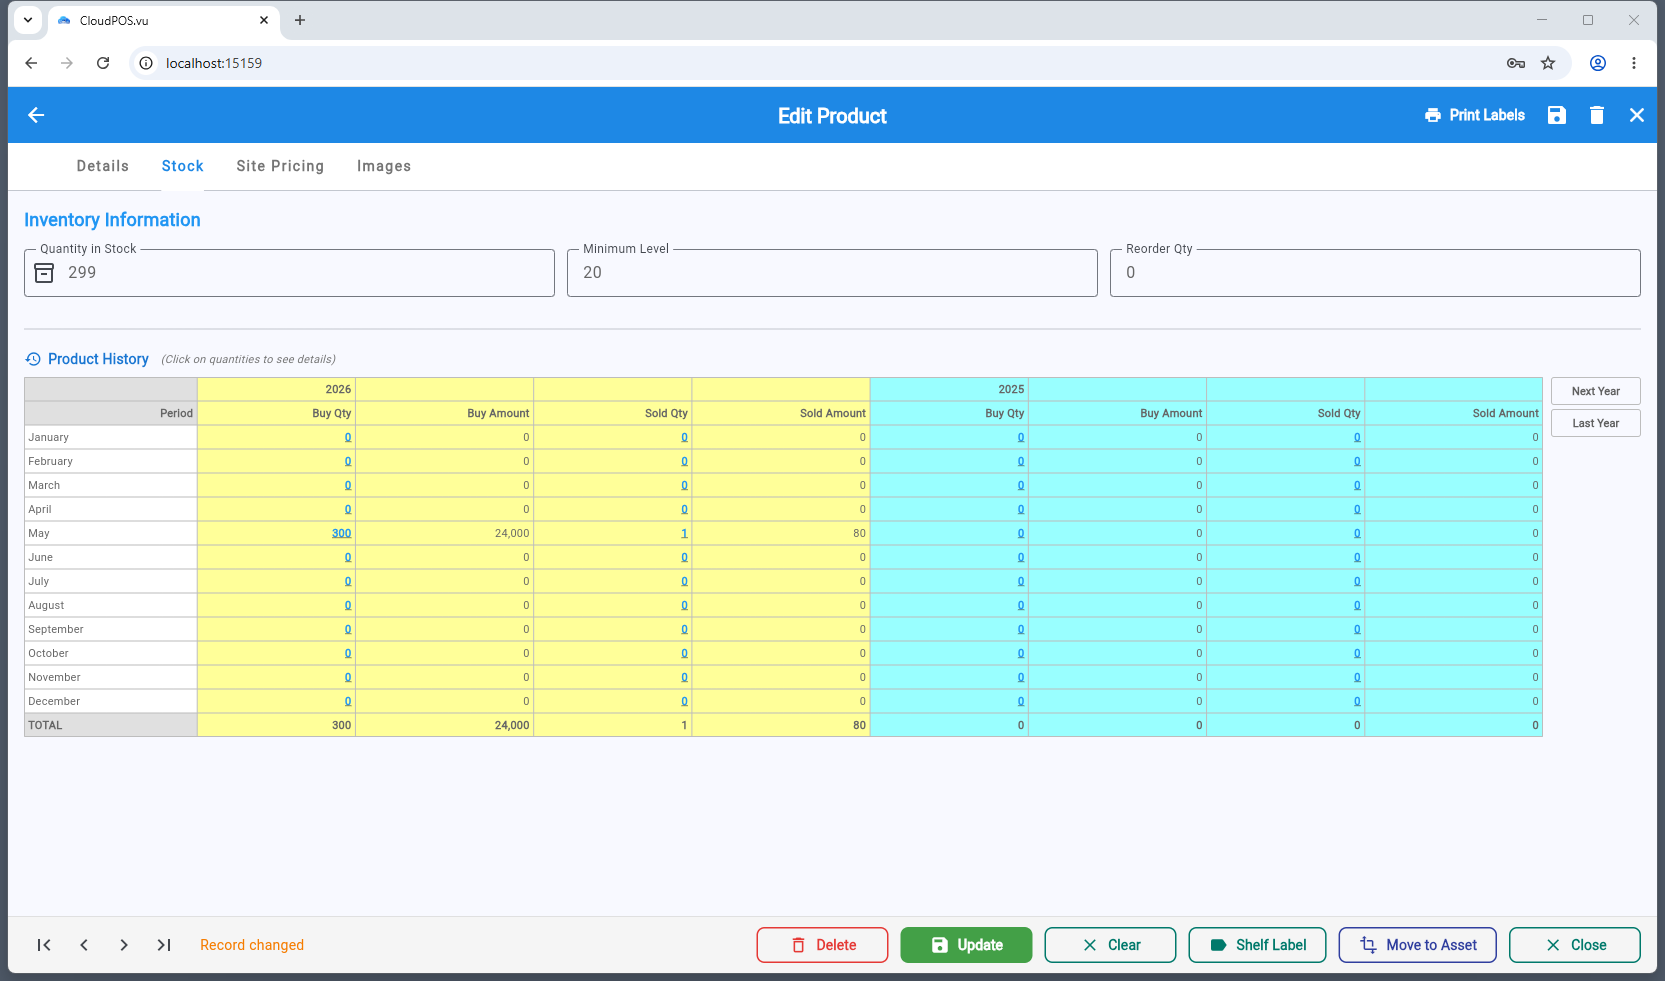Close the CloudPOS.vu browser tab
1665x981 pixels.
[x=264, y=20]
